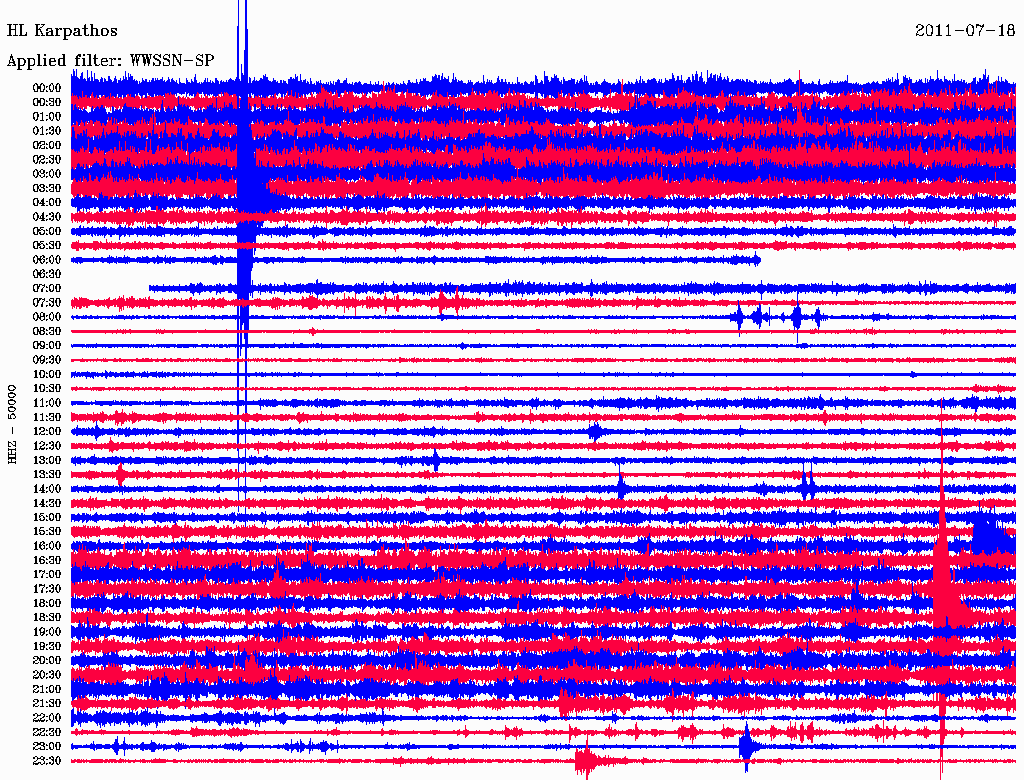The height and width of the screenshot is (780, 1024).
Task: Select the 04:00 time label
Action: pyautogui.click(x=47, y=203)
